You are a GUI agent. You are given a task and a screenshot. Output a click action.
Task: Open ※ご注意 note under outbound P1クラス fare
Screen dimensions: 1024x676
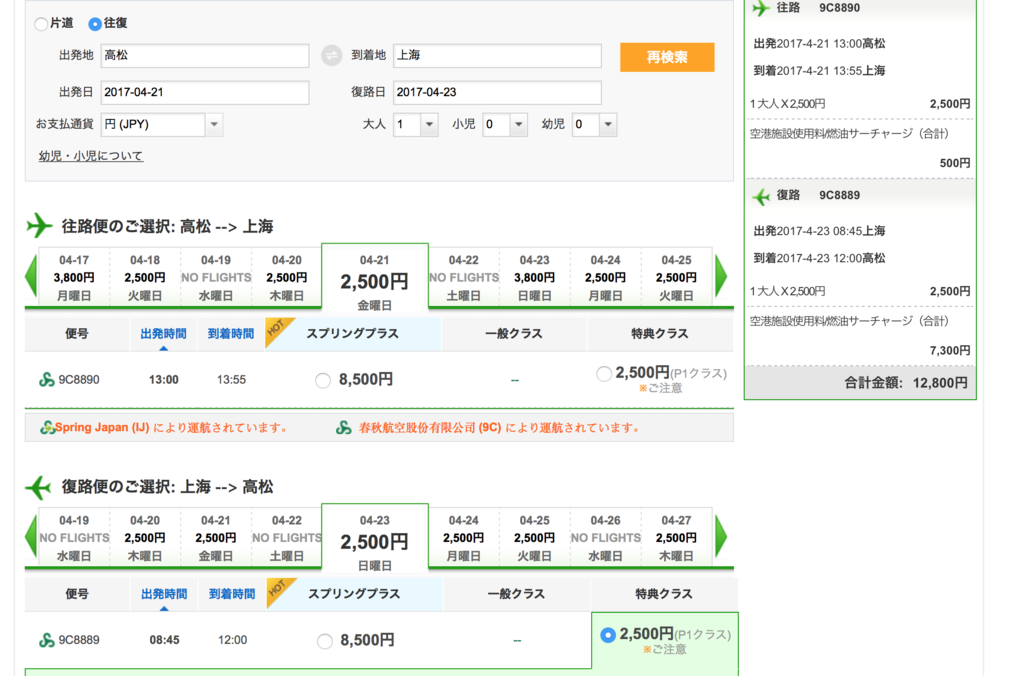pyautogui.click(x=660, y=388)
